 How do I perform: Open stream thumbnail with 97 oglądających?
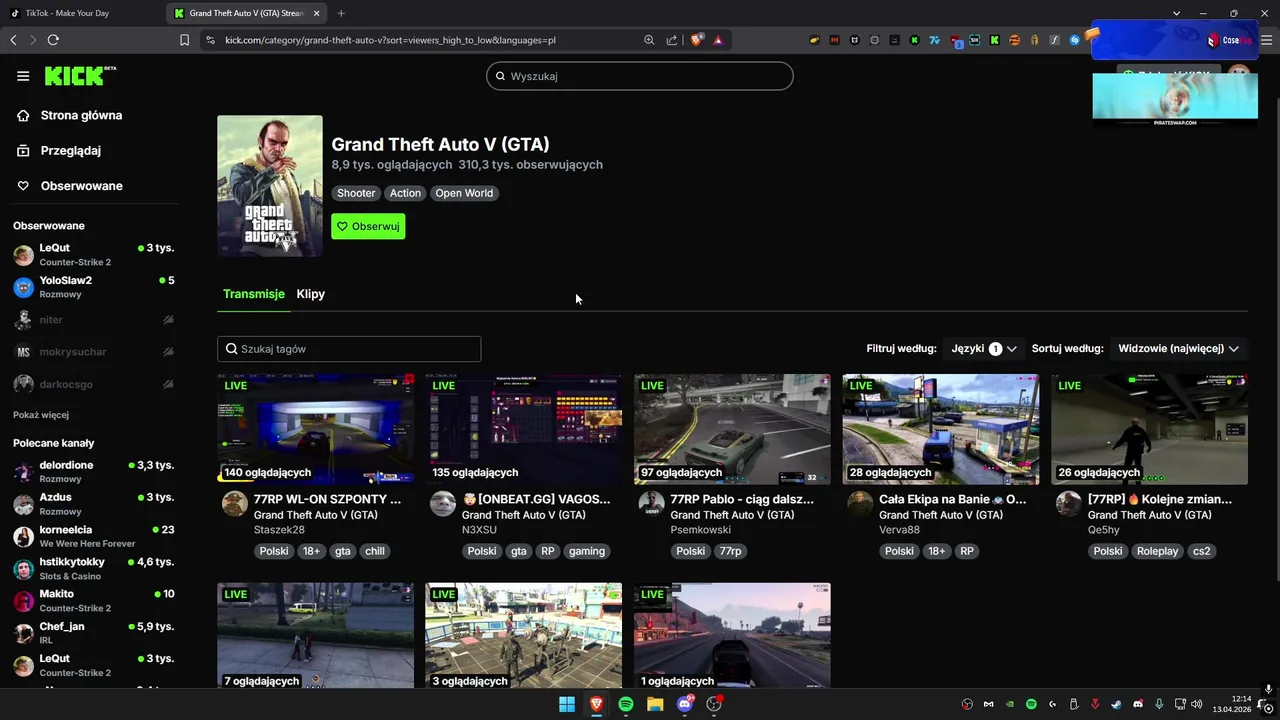pos(732,429)
